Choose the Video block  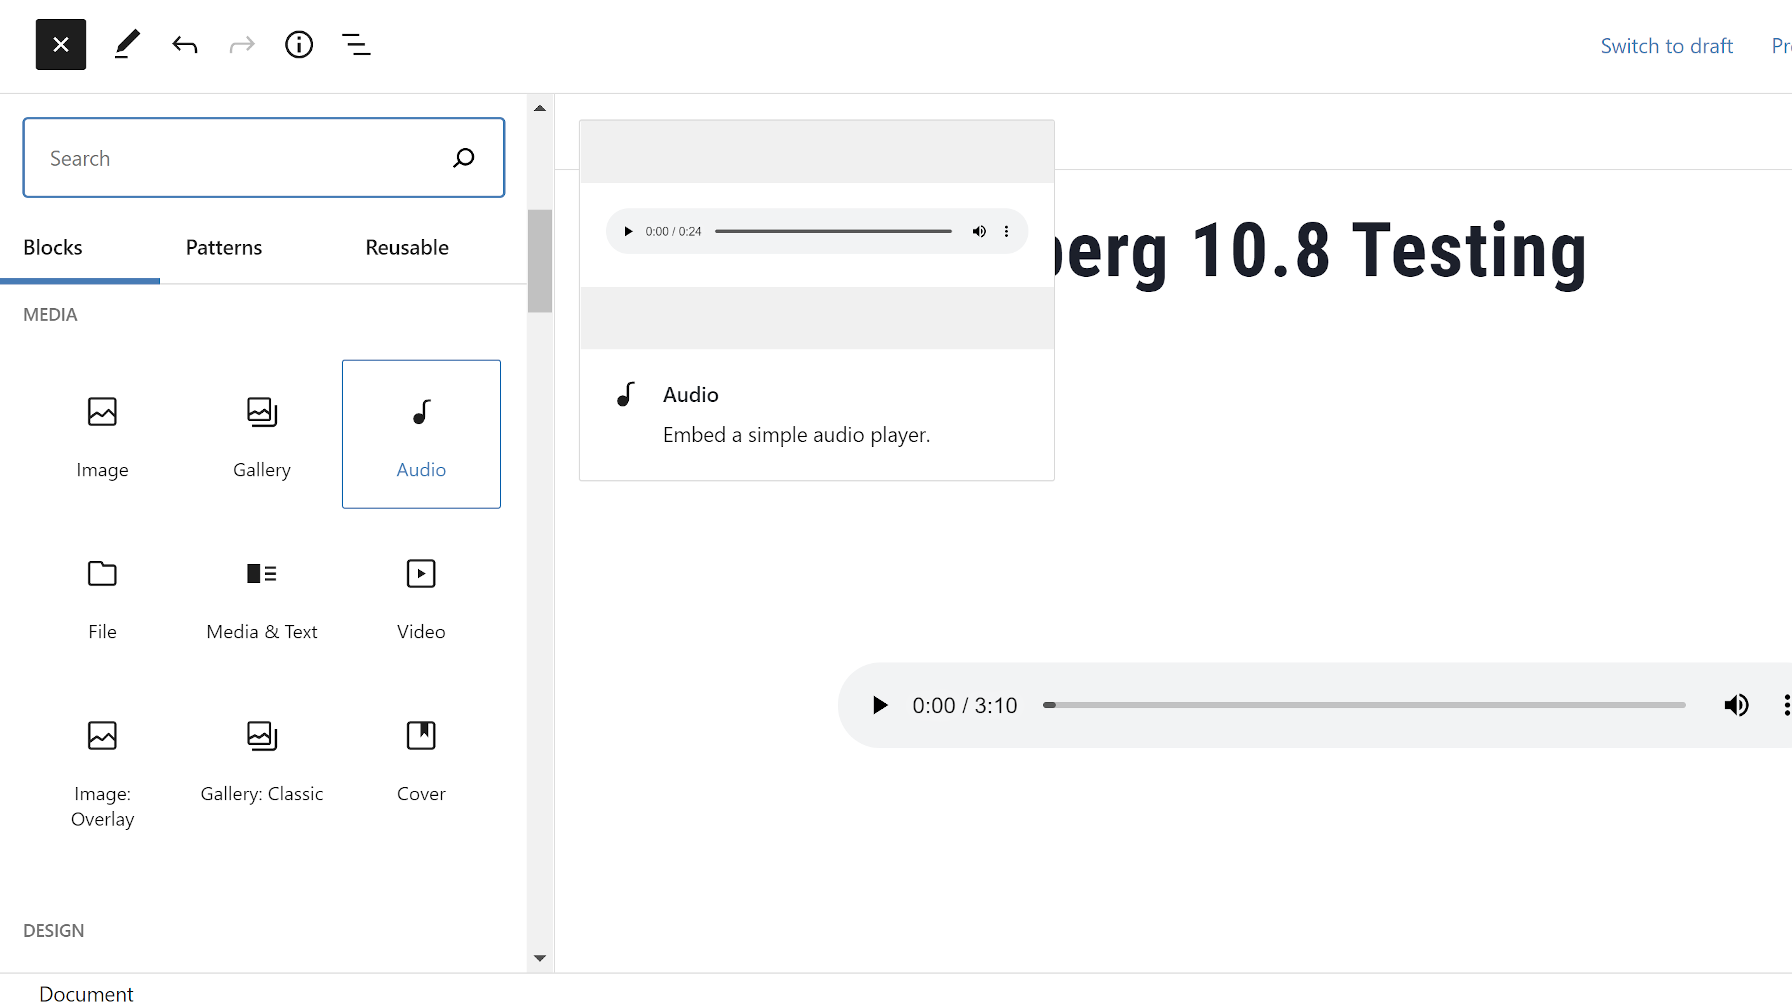pos(420,597)
